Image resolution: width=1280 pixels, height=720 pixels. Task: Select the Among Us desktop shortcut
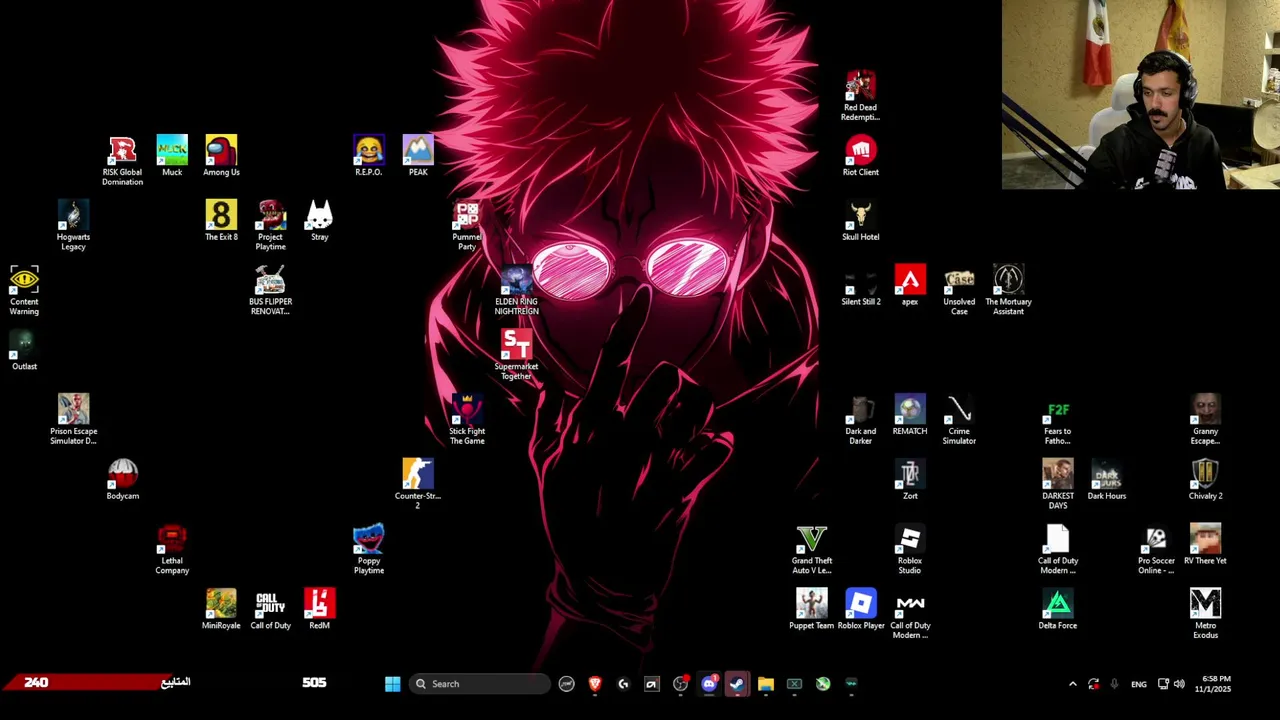(x=221, y=156)
